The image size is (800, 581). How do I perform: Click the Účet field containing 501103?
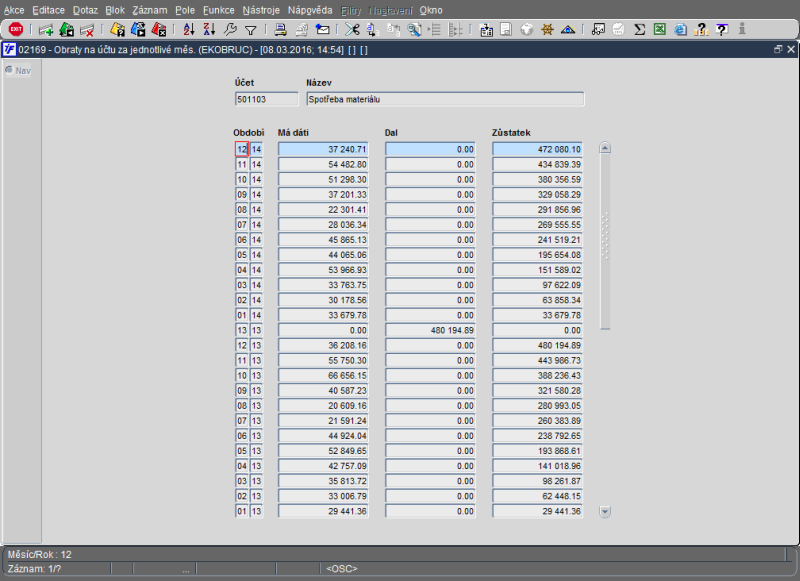coord(266,99)
